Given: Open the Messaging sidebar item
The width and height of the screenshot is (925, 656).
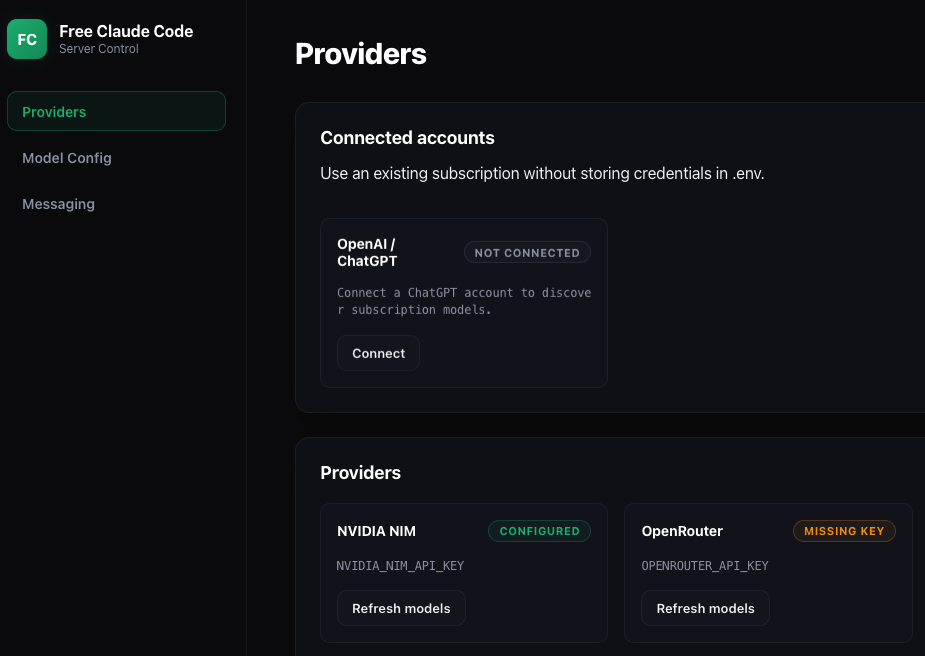Looking at the screenshot, I should 58,204.
